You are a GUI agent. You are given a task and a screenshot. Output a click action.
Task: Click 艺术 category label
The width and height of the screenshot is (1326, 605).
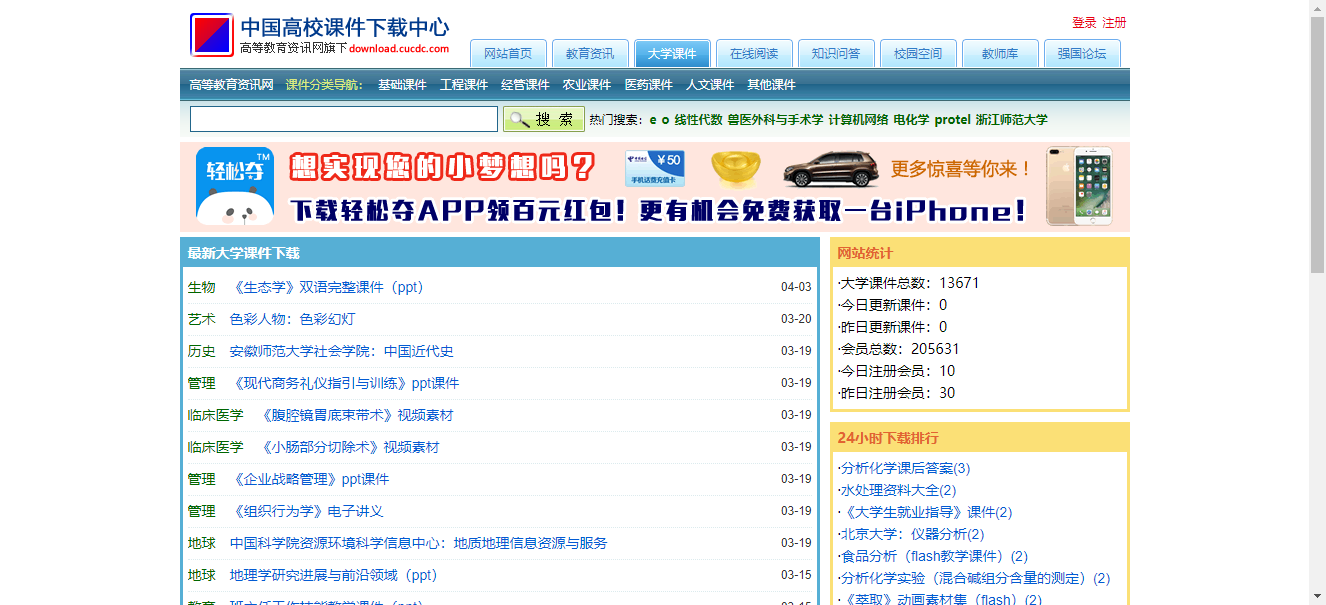(x=201, y=319)
